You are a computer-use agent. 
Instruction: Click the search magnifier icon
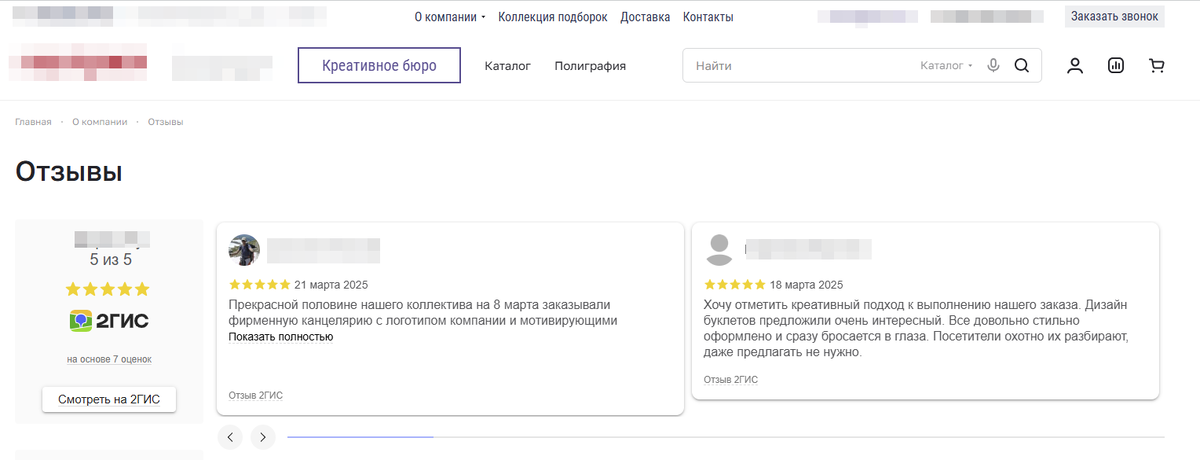pyautogui.click(x=1021, y=66)
